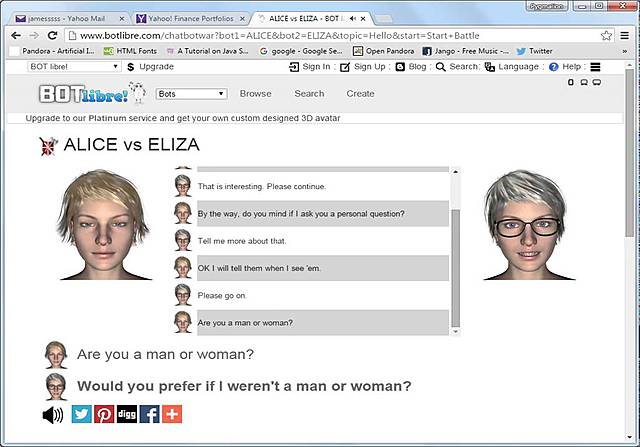Screen dimensions: 640x447
Task: Open the Language translate icon
Action: click(490, 67)
